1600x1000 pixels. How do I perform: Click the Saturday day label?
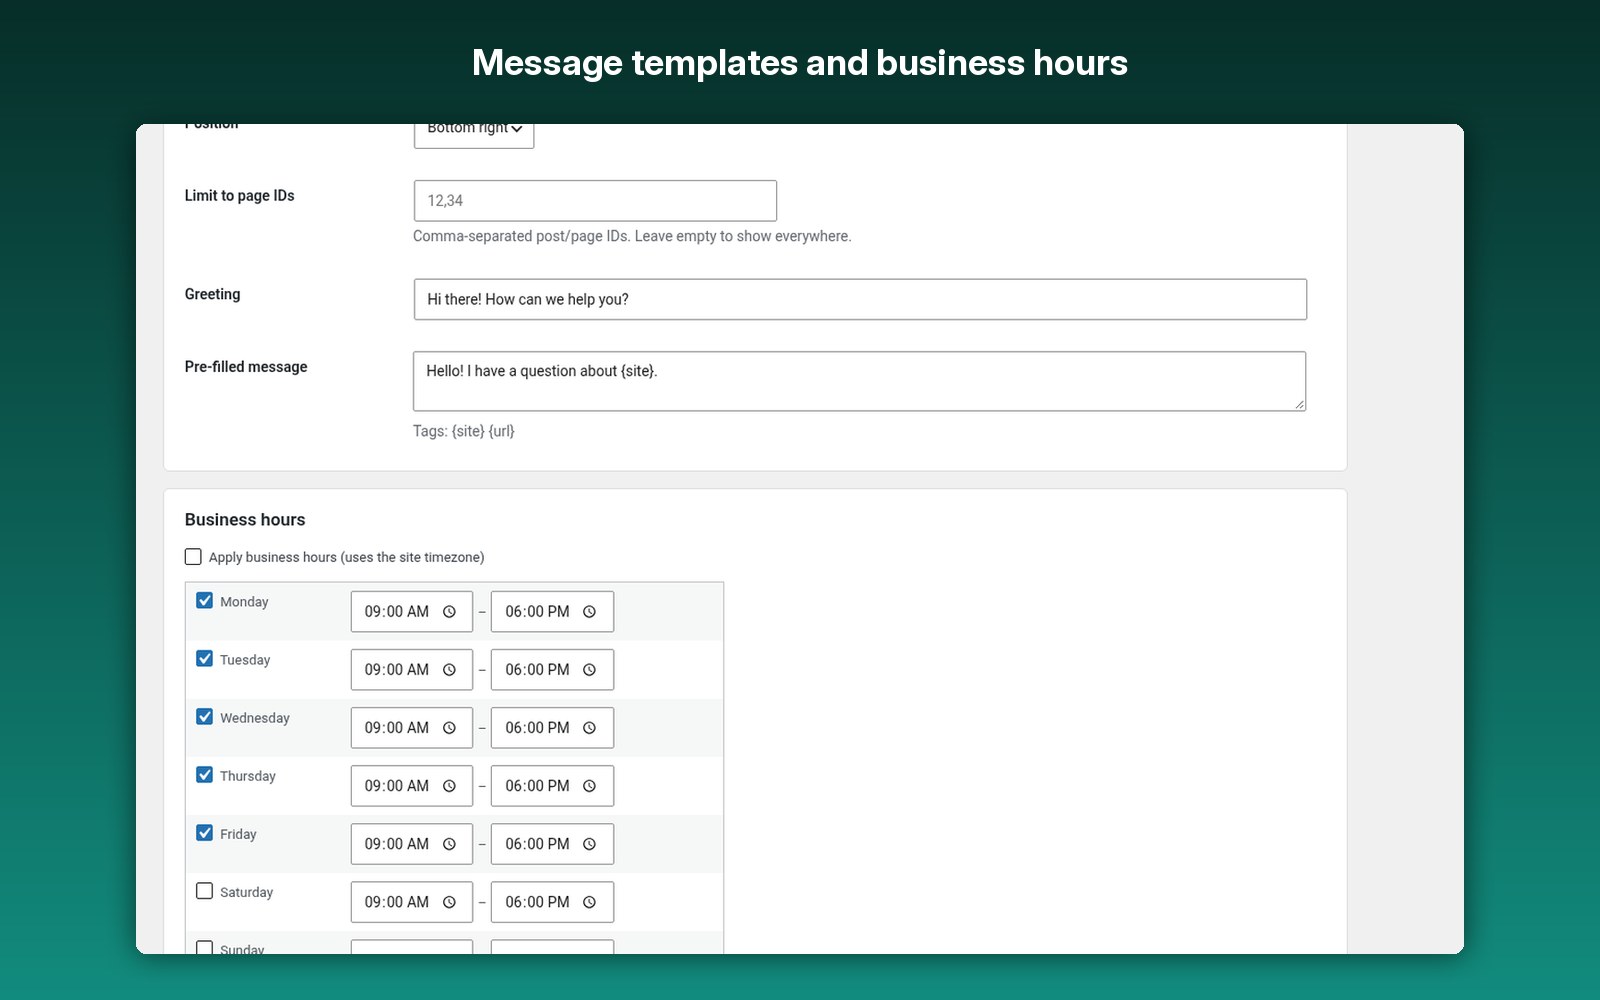[x=246, y=892]
